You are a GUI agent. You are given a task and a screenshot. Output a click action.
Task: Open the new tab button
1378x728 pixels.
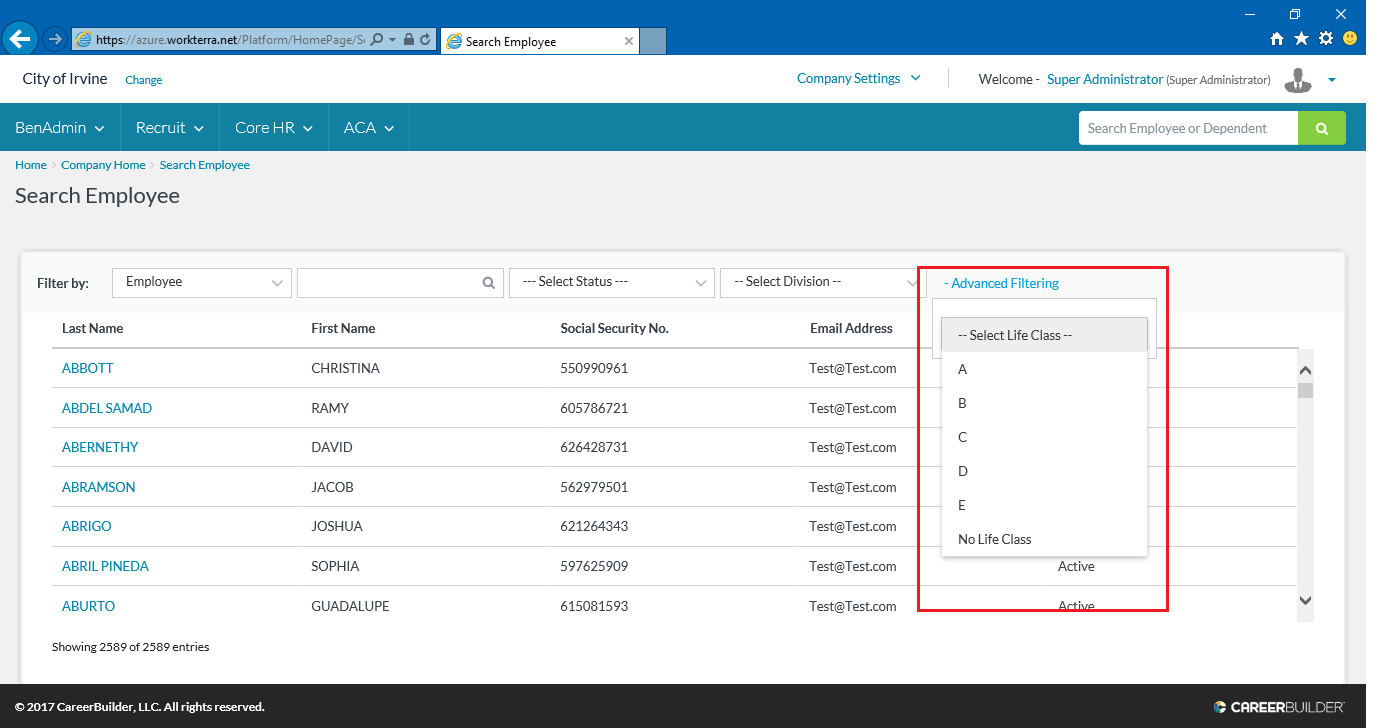tap(652, 41)
